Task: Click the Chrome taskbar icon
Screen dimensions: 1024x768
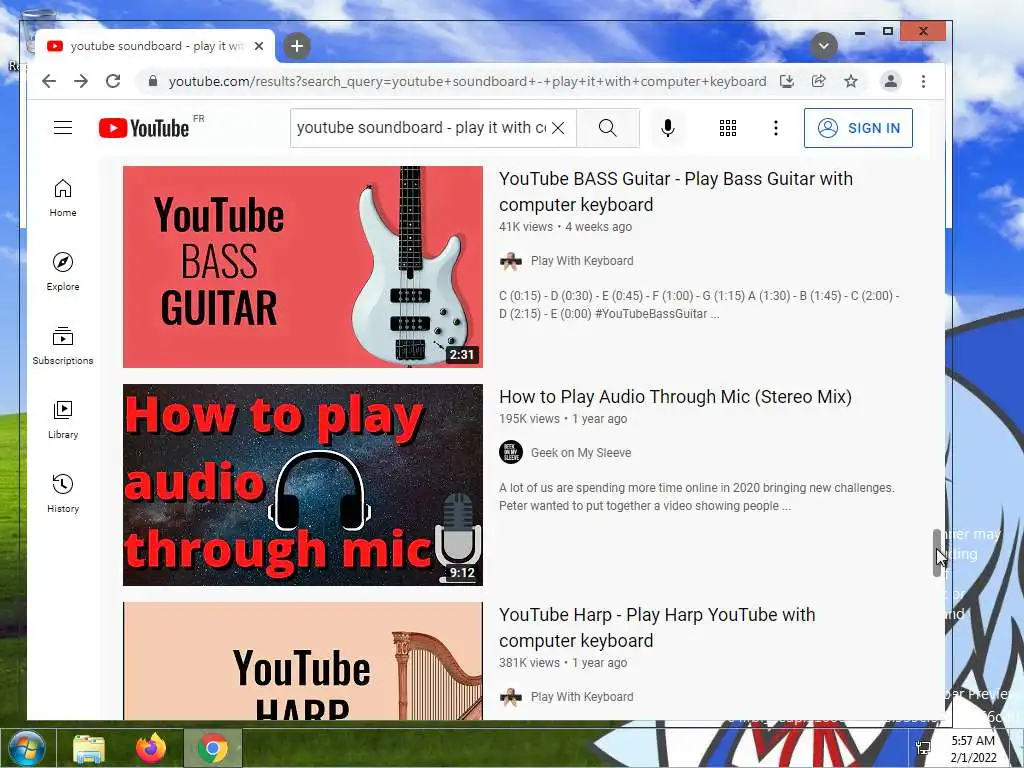Action: tap(212, 748)
